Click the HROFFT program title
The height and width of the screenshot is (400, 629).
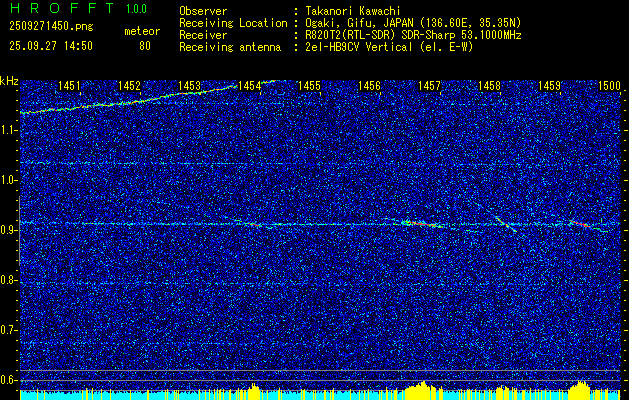click(61, 8)
